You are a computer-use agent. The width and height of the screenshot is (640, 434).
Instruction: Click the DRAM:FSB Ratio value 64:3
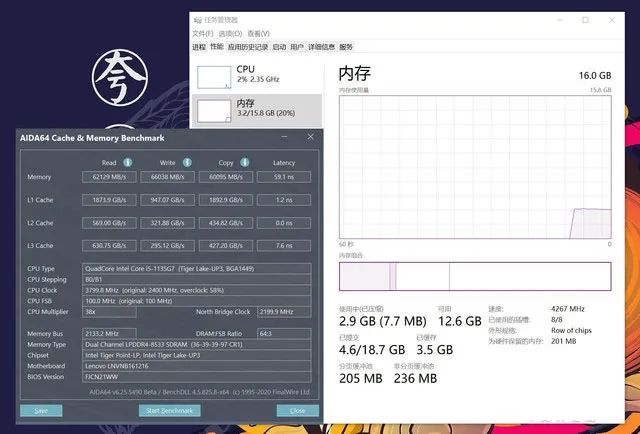[284, 334]
